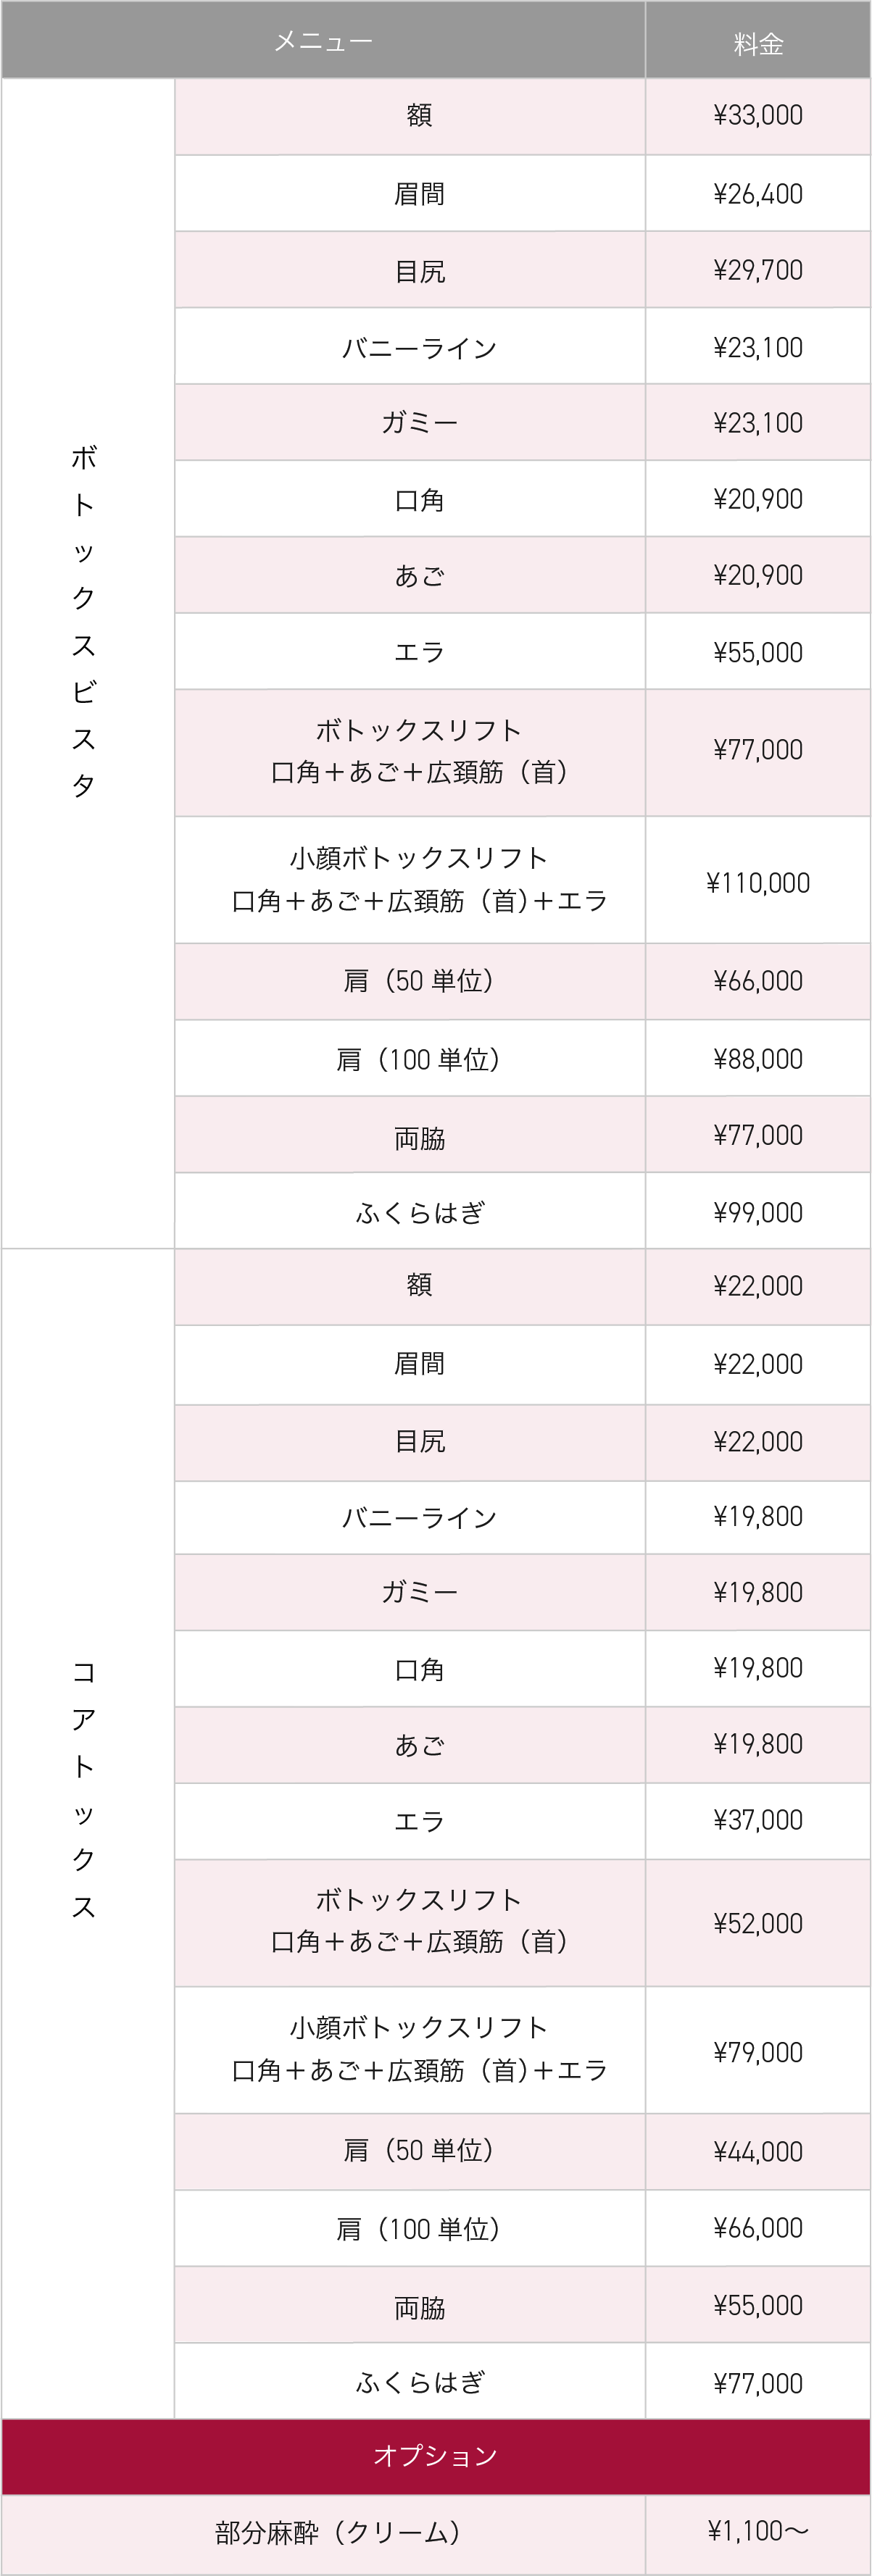Click the メニュー column header

323,40
